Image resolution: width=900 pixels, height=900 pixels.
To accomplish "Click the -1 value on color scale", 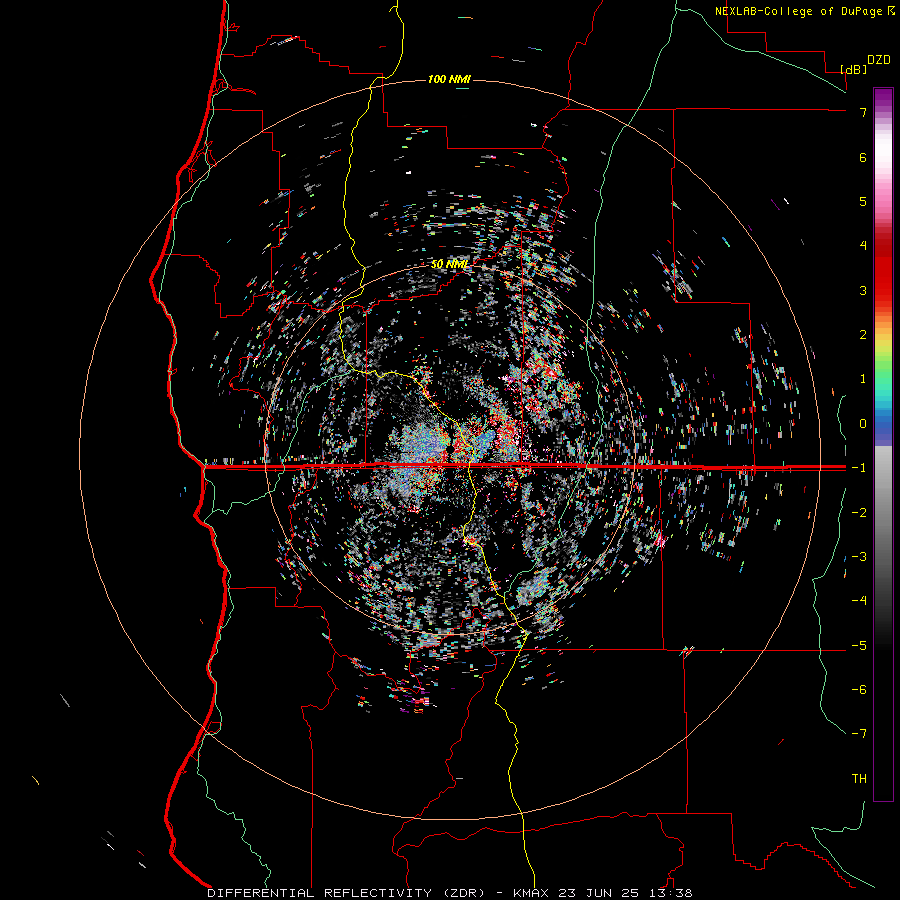I will click(859, 468).
